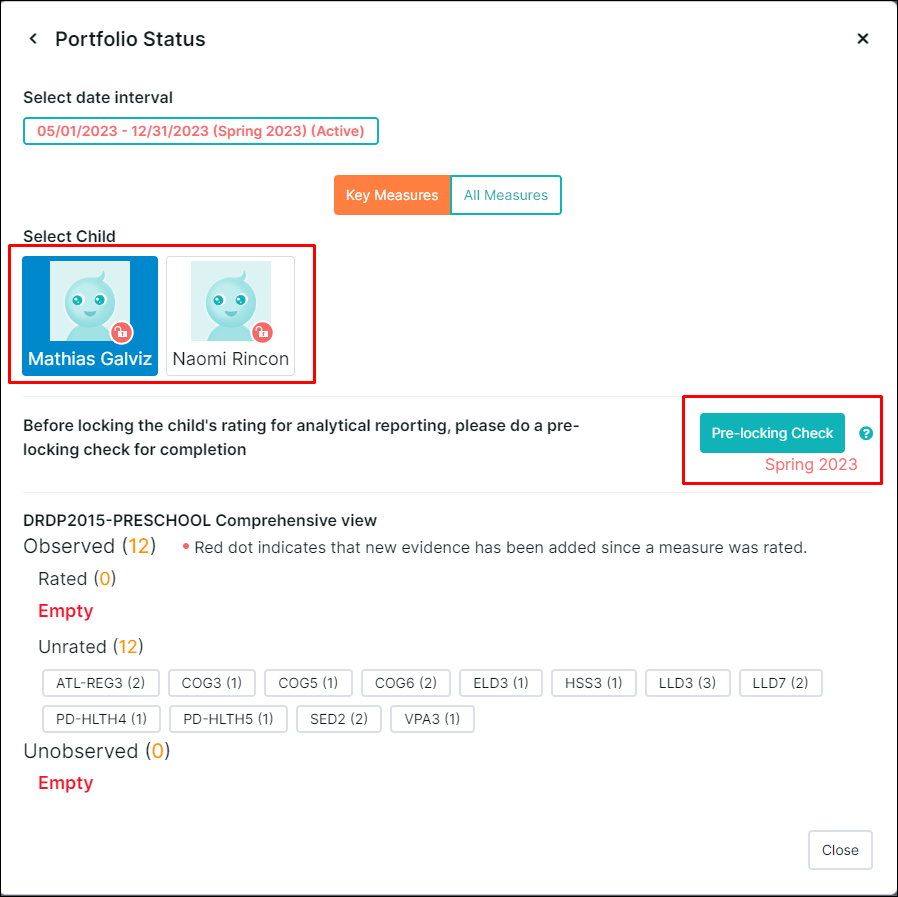Switch to Key Measures view
Image resolution: width=898 pixels, height=897 pixels.
click(392, 195)
